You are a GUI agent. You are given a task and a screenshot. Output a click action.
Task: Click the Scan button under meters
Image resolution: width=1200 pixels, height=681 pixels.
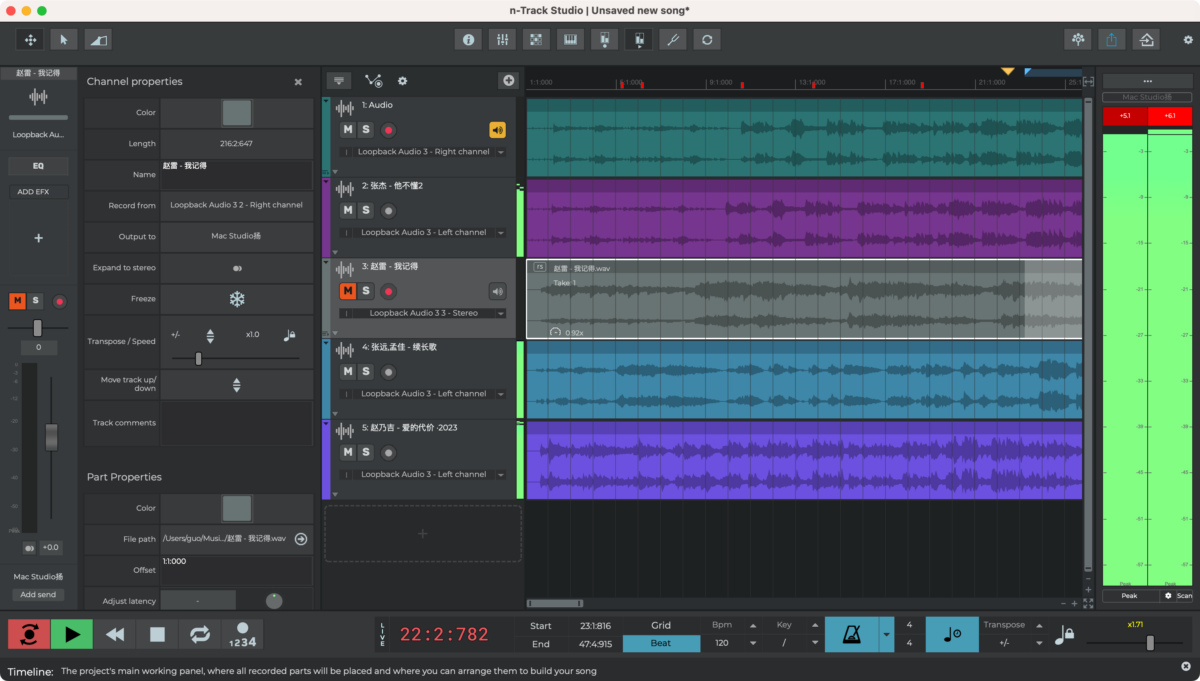[1176, 596]
